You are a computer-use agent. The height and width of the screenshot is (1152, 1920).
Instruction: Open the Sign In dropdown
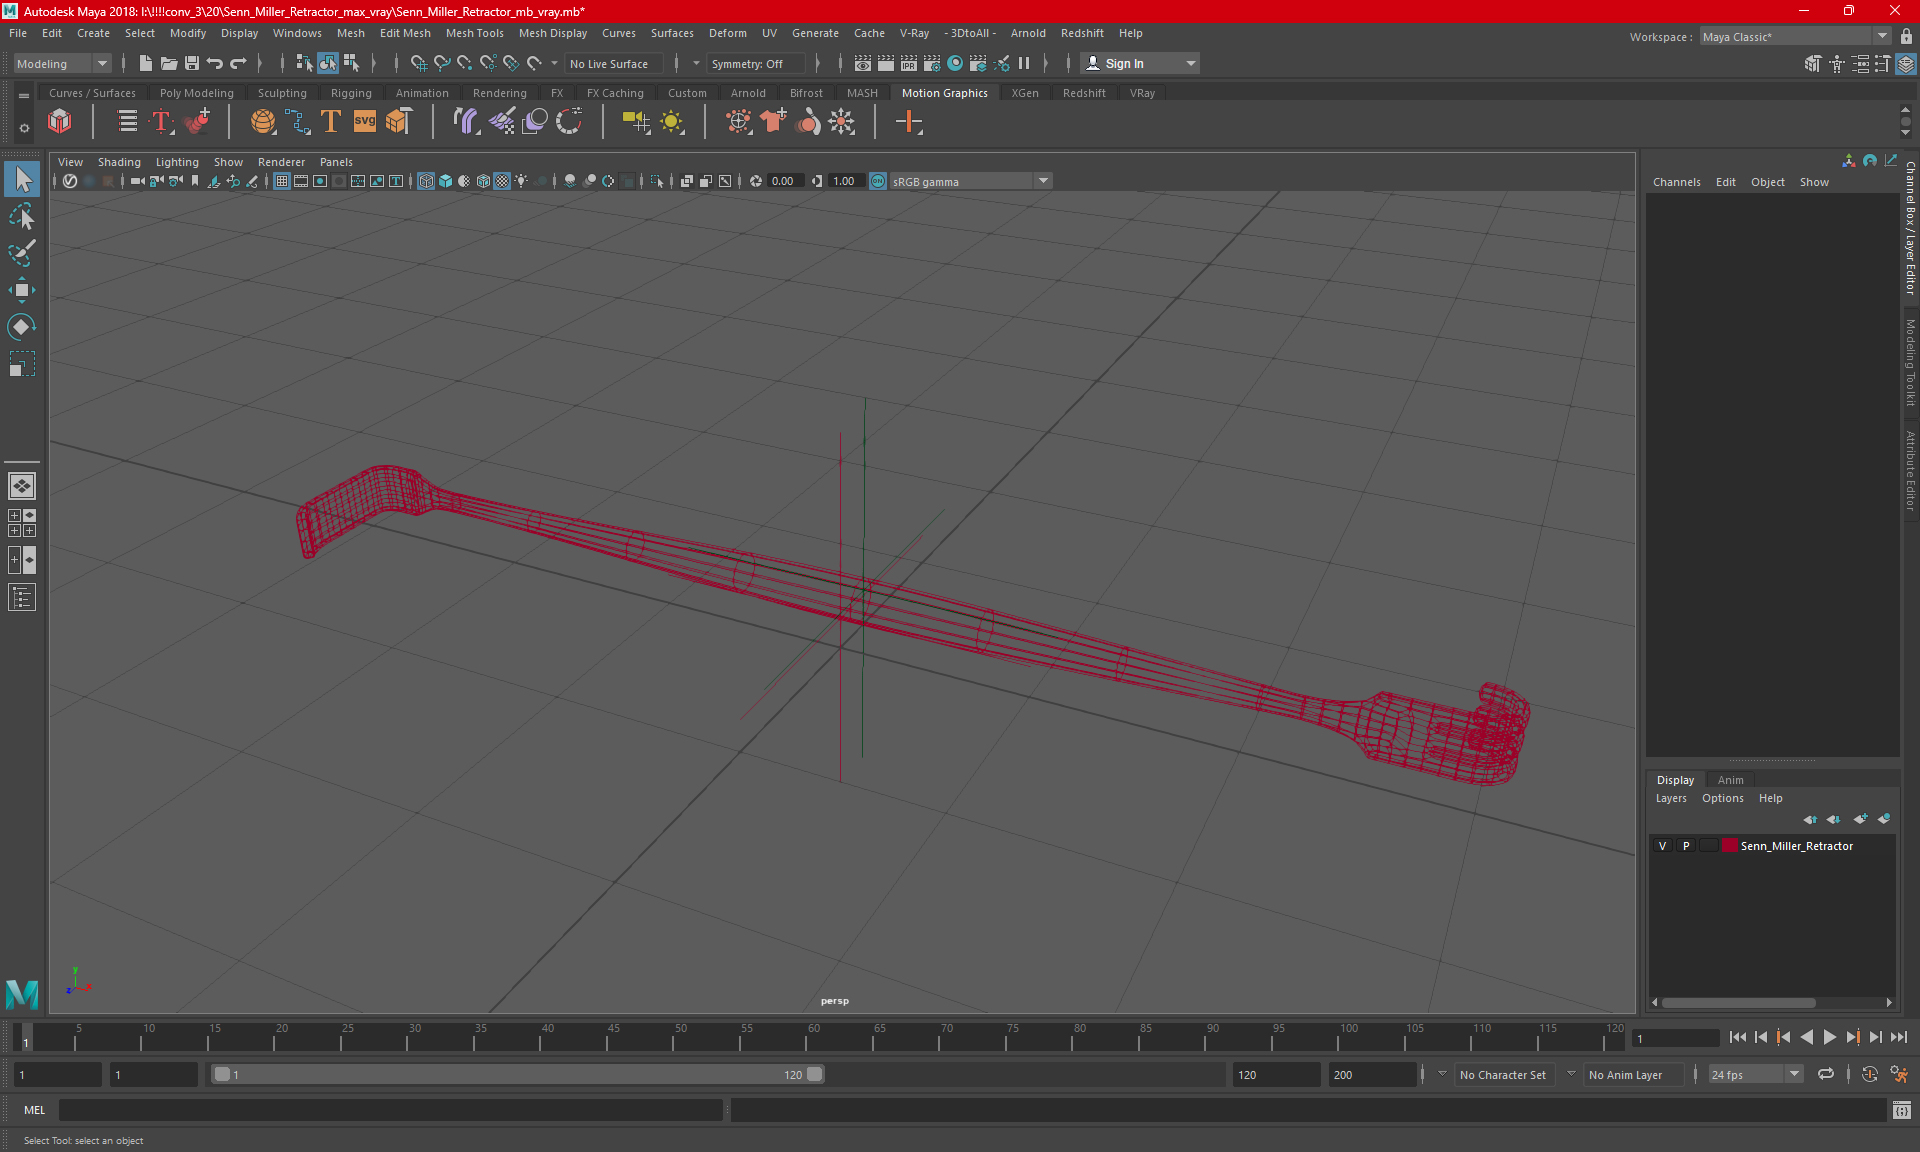click(1140, 63)
